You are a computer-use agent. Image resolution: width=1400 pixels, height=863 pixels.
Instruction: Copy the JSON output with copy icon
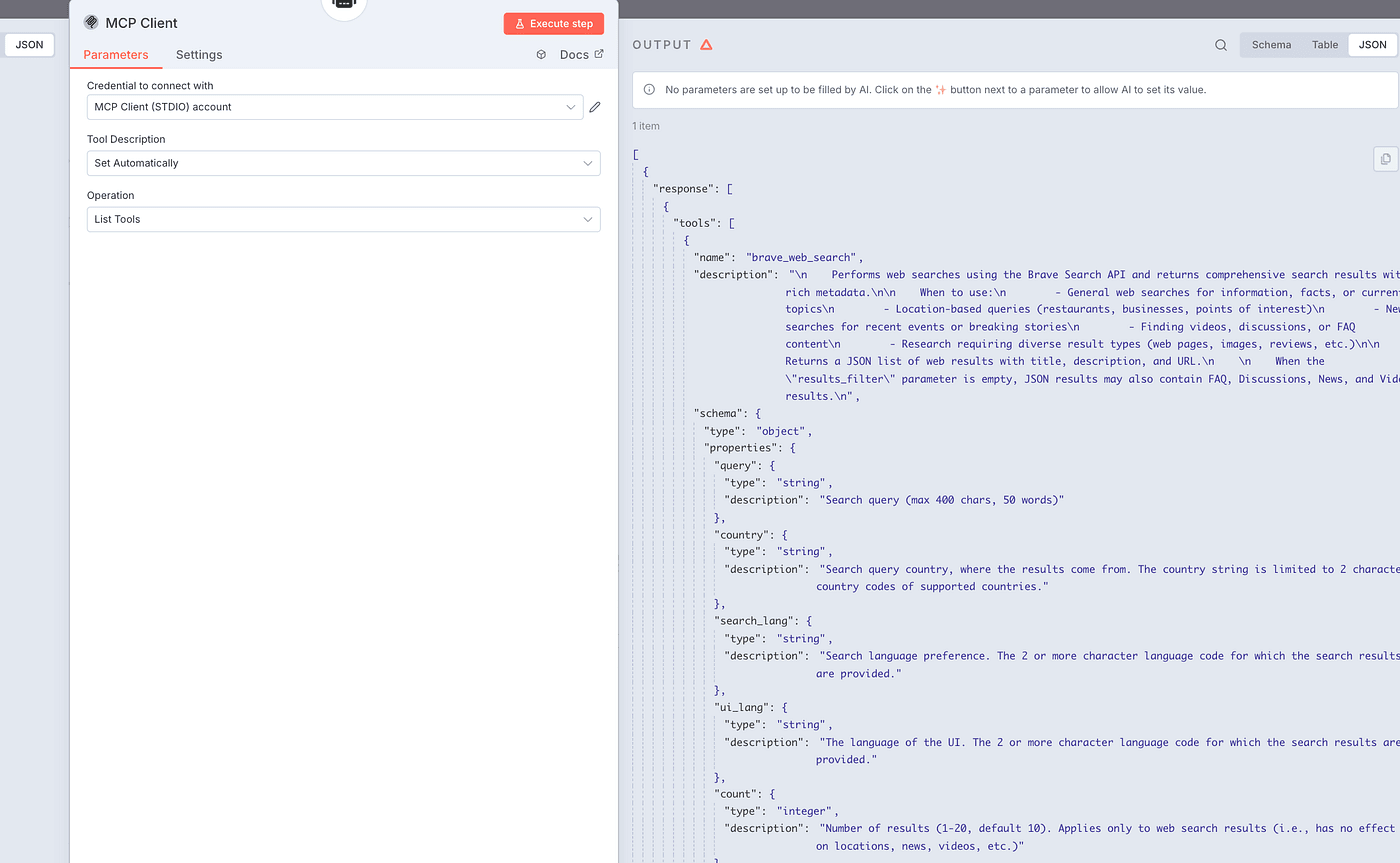coord(1385,159)
